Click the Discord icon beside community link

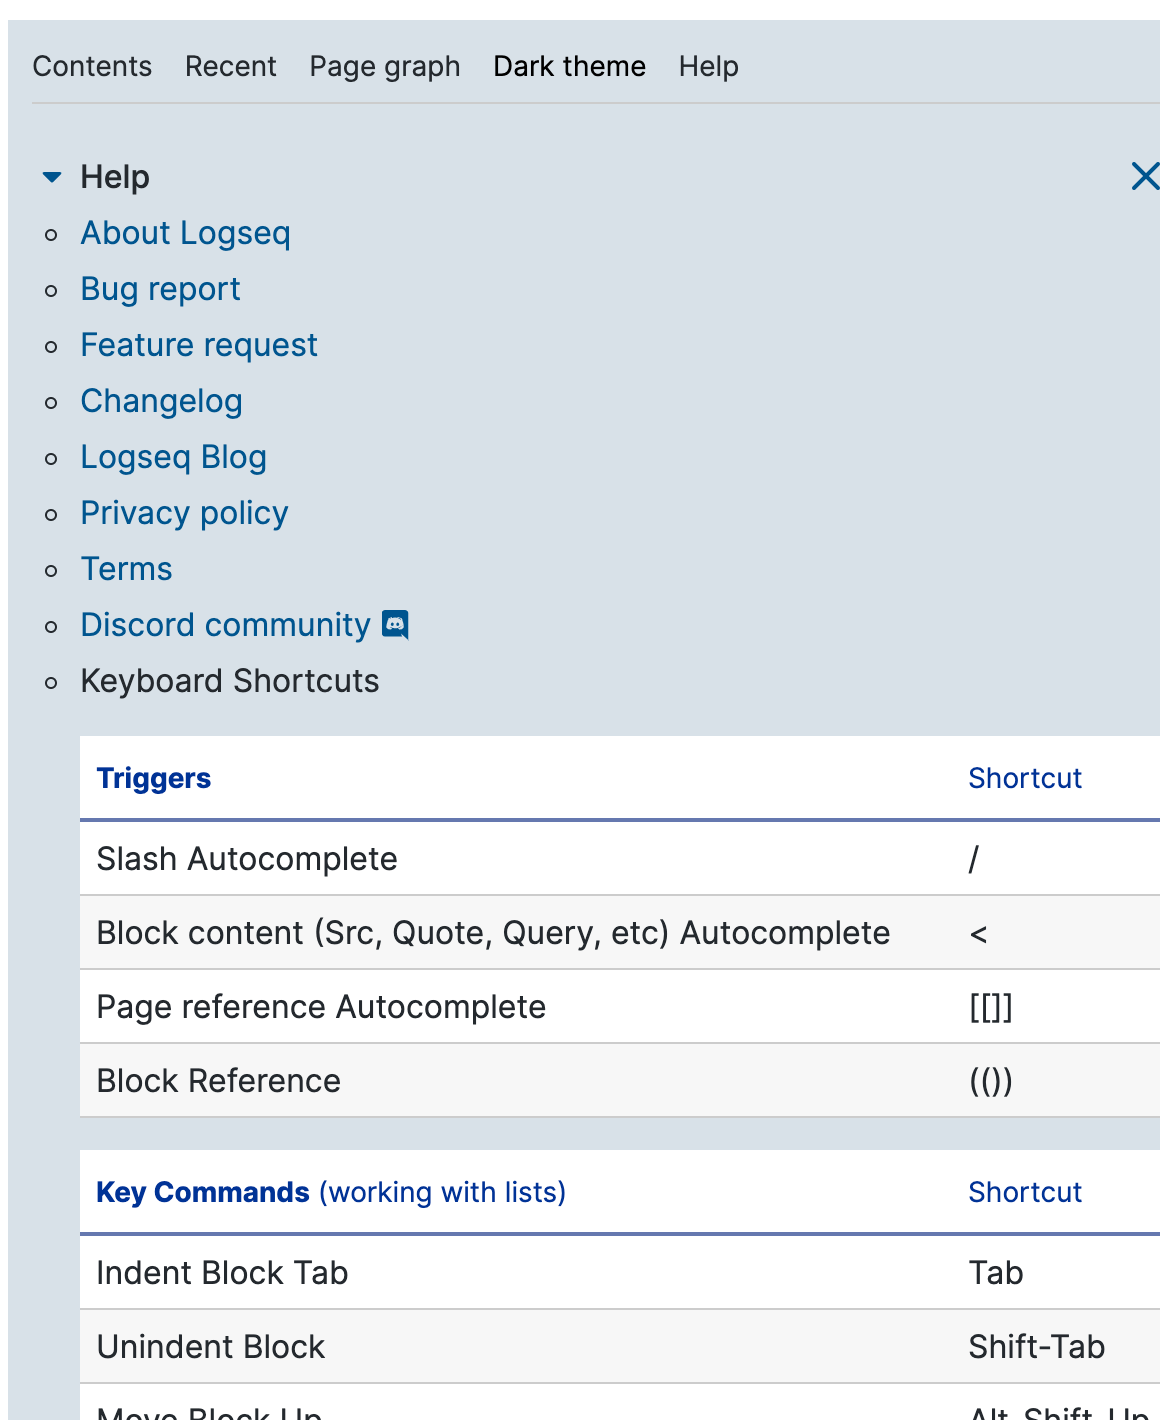396,625
